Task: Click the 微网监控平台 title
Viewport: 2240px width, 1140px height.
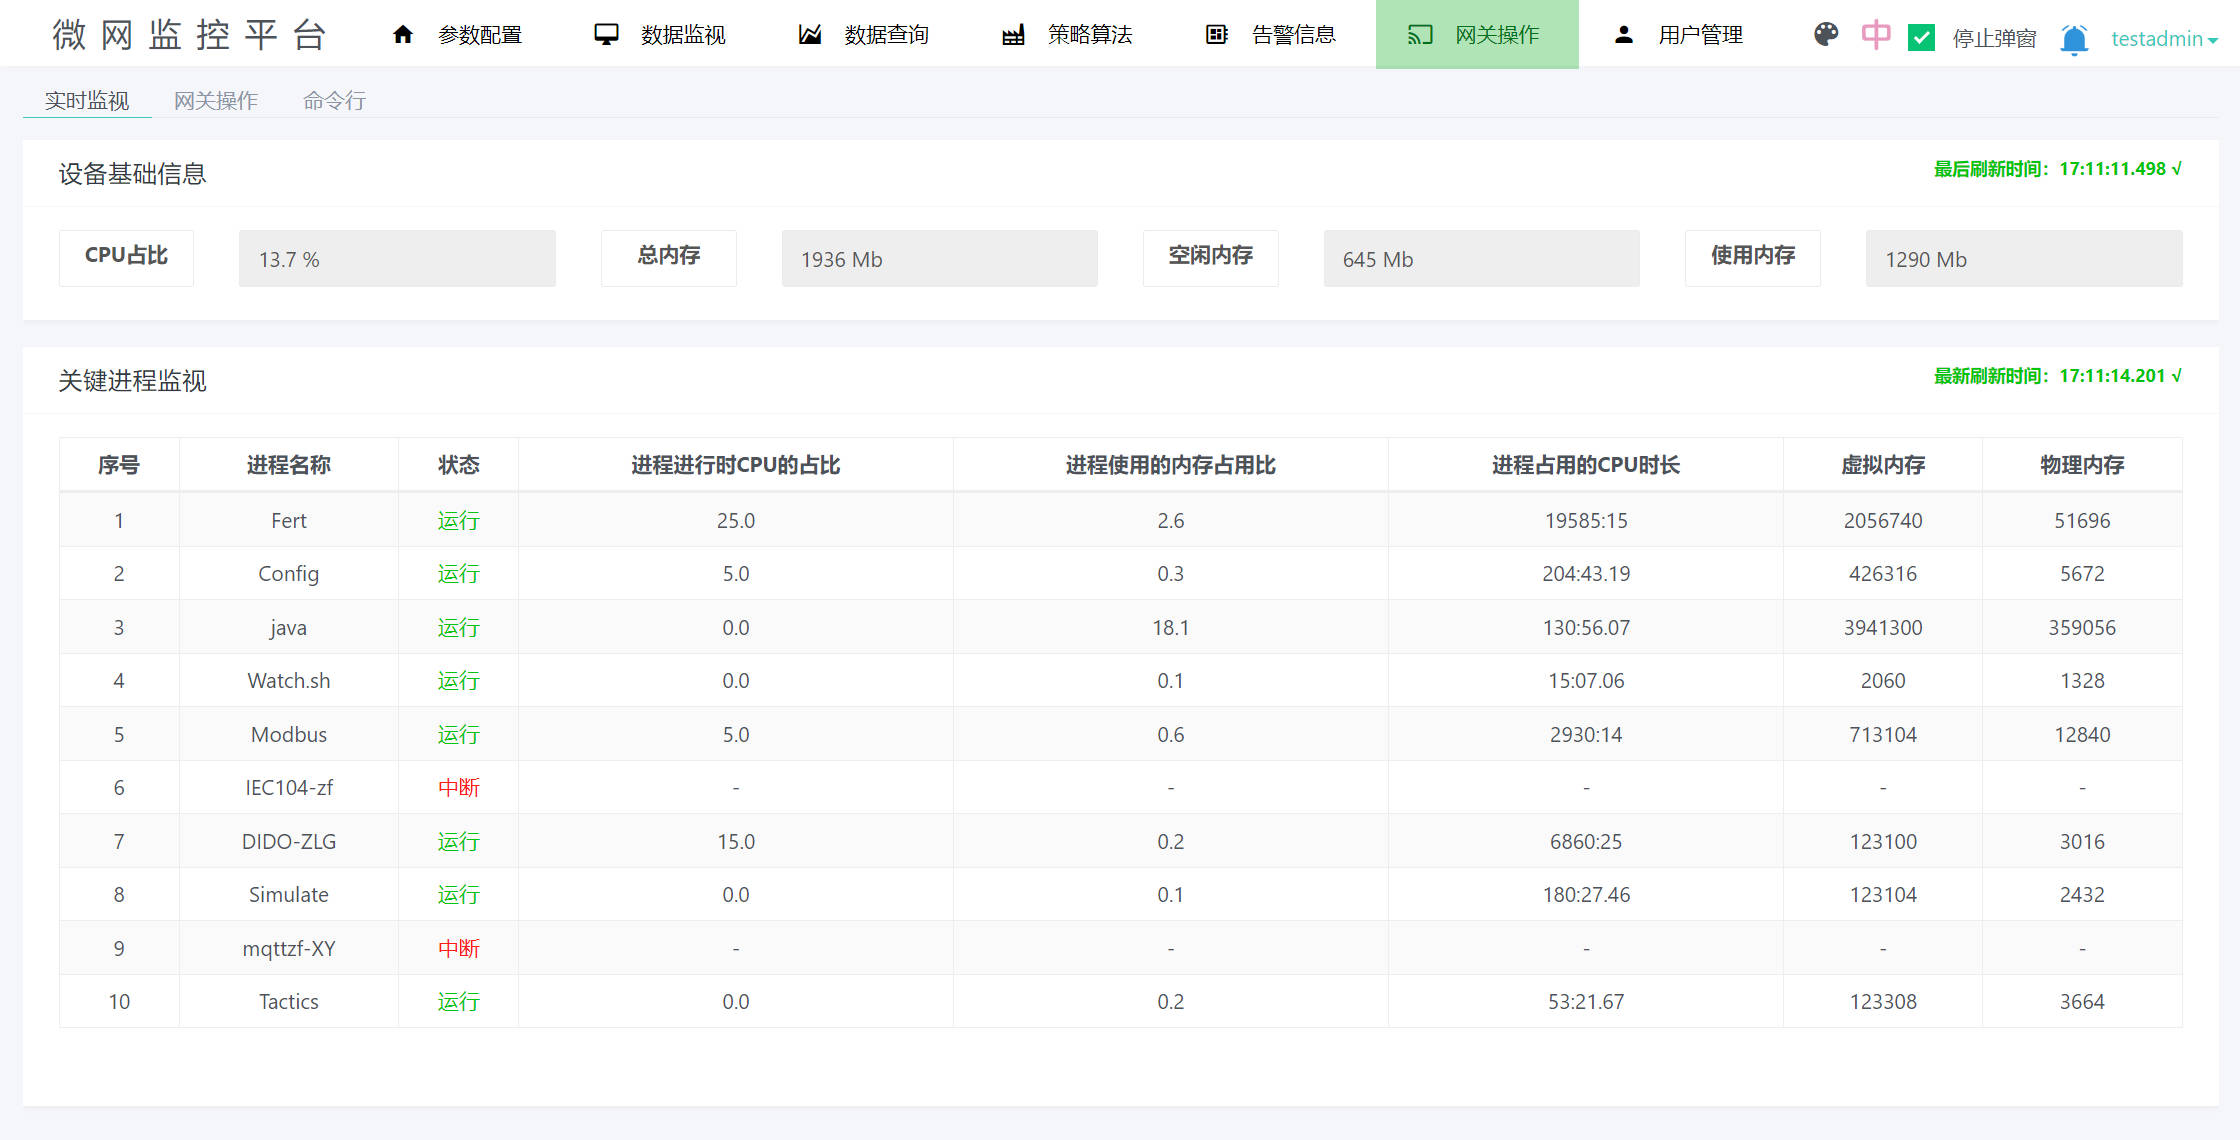Action: tap(190, 35)
